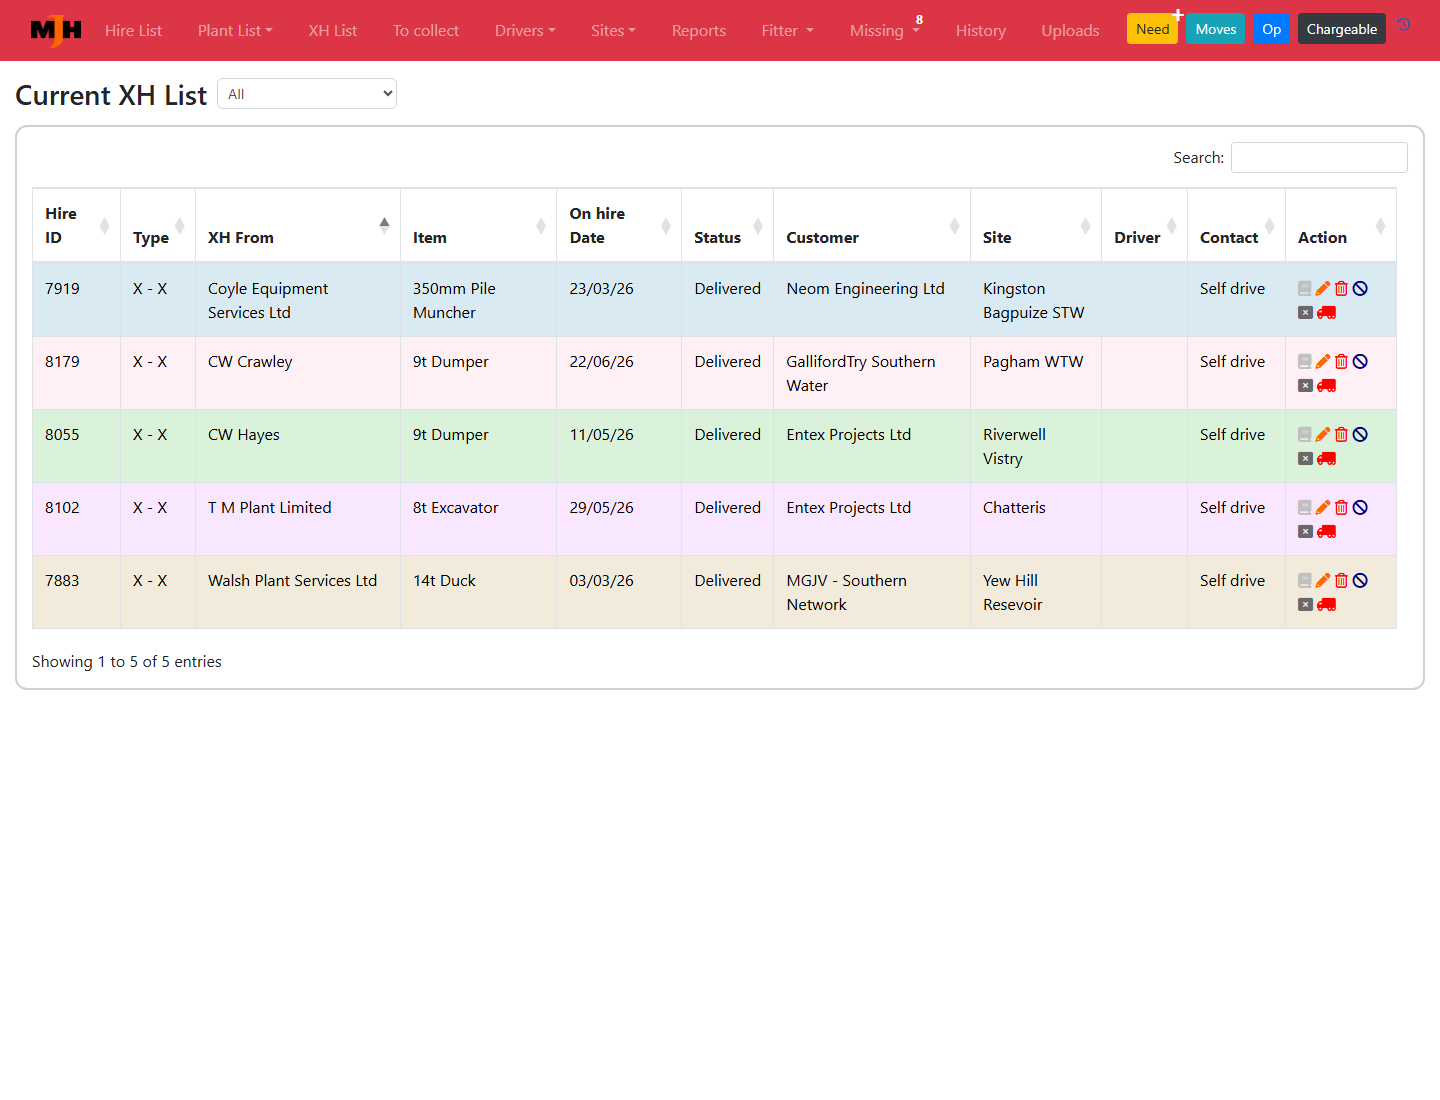Image resolution: width=1440 pixels, height=1100 pixels.
Task: Click the grey X square icon for hire 7883
Action: pyautogui.click(x=1305, y=604)
